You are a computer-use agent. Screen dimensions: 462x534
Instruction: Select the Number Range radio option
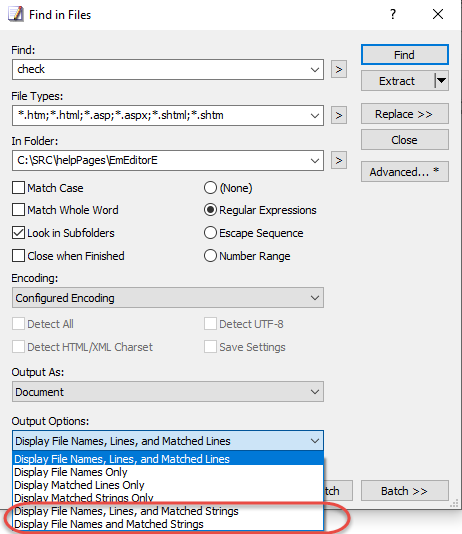(x=210, y=256)
